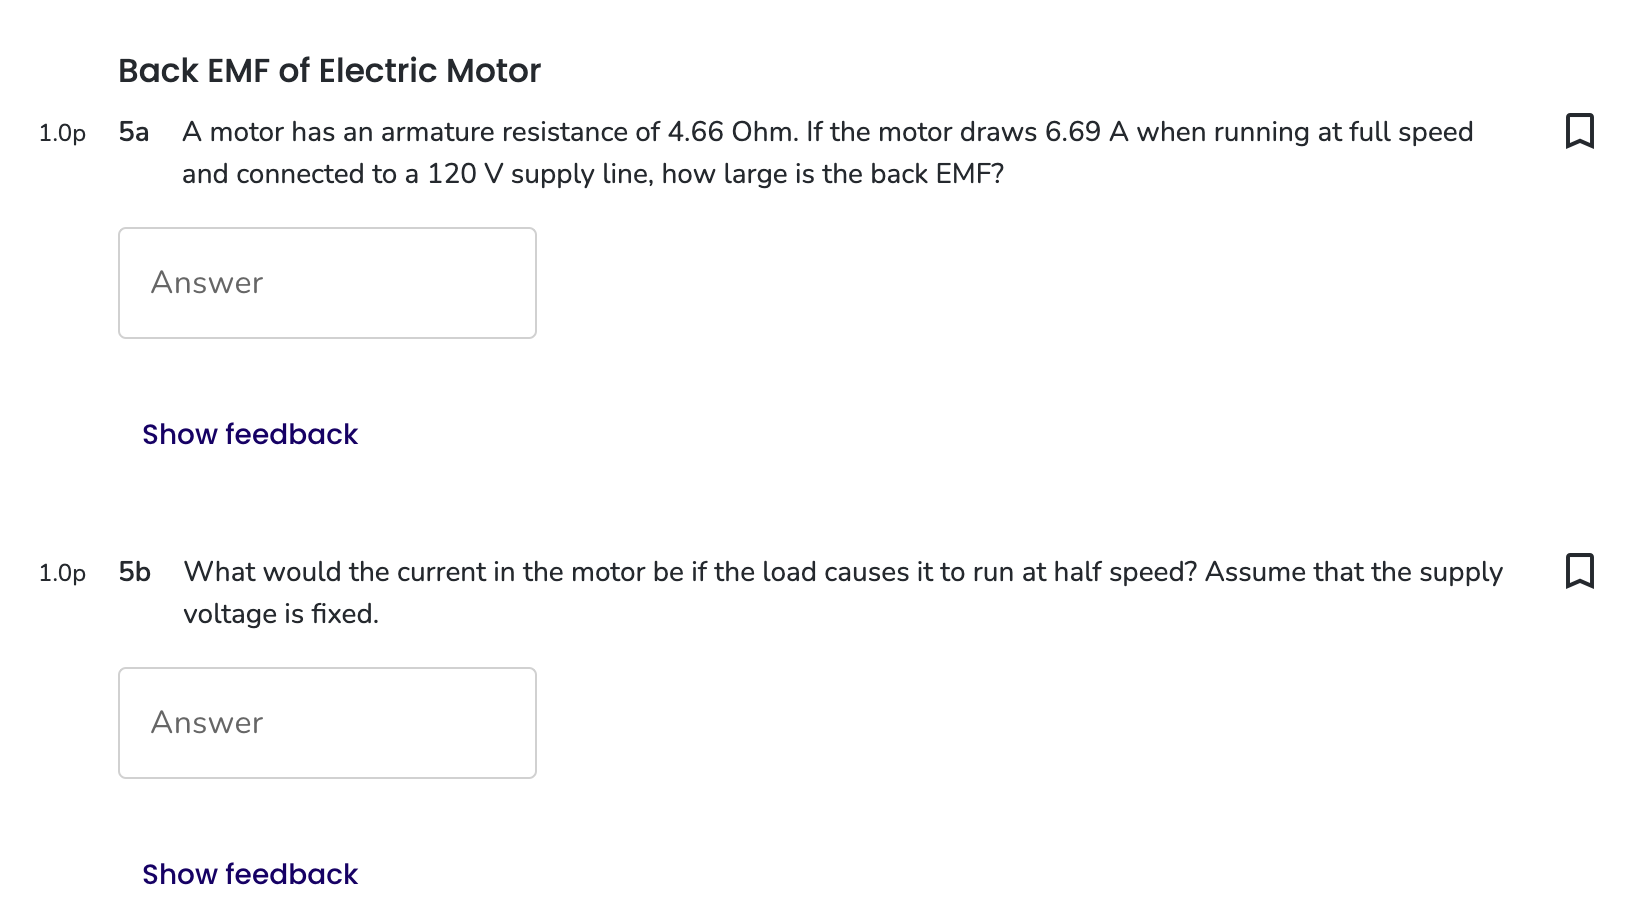This screenshot has height=919, width=1652.
Task: Click the 1.0p points label for question 5b
Action: (61, 573)
